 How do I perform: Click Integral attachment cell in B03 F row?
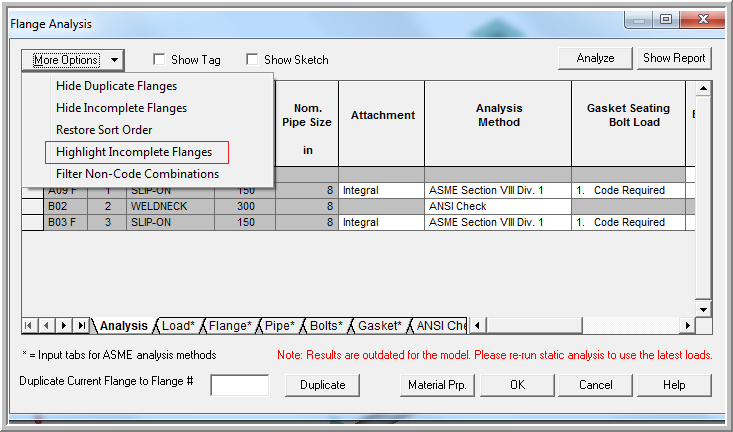[x=381, y=222]
